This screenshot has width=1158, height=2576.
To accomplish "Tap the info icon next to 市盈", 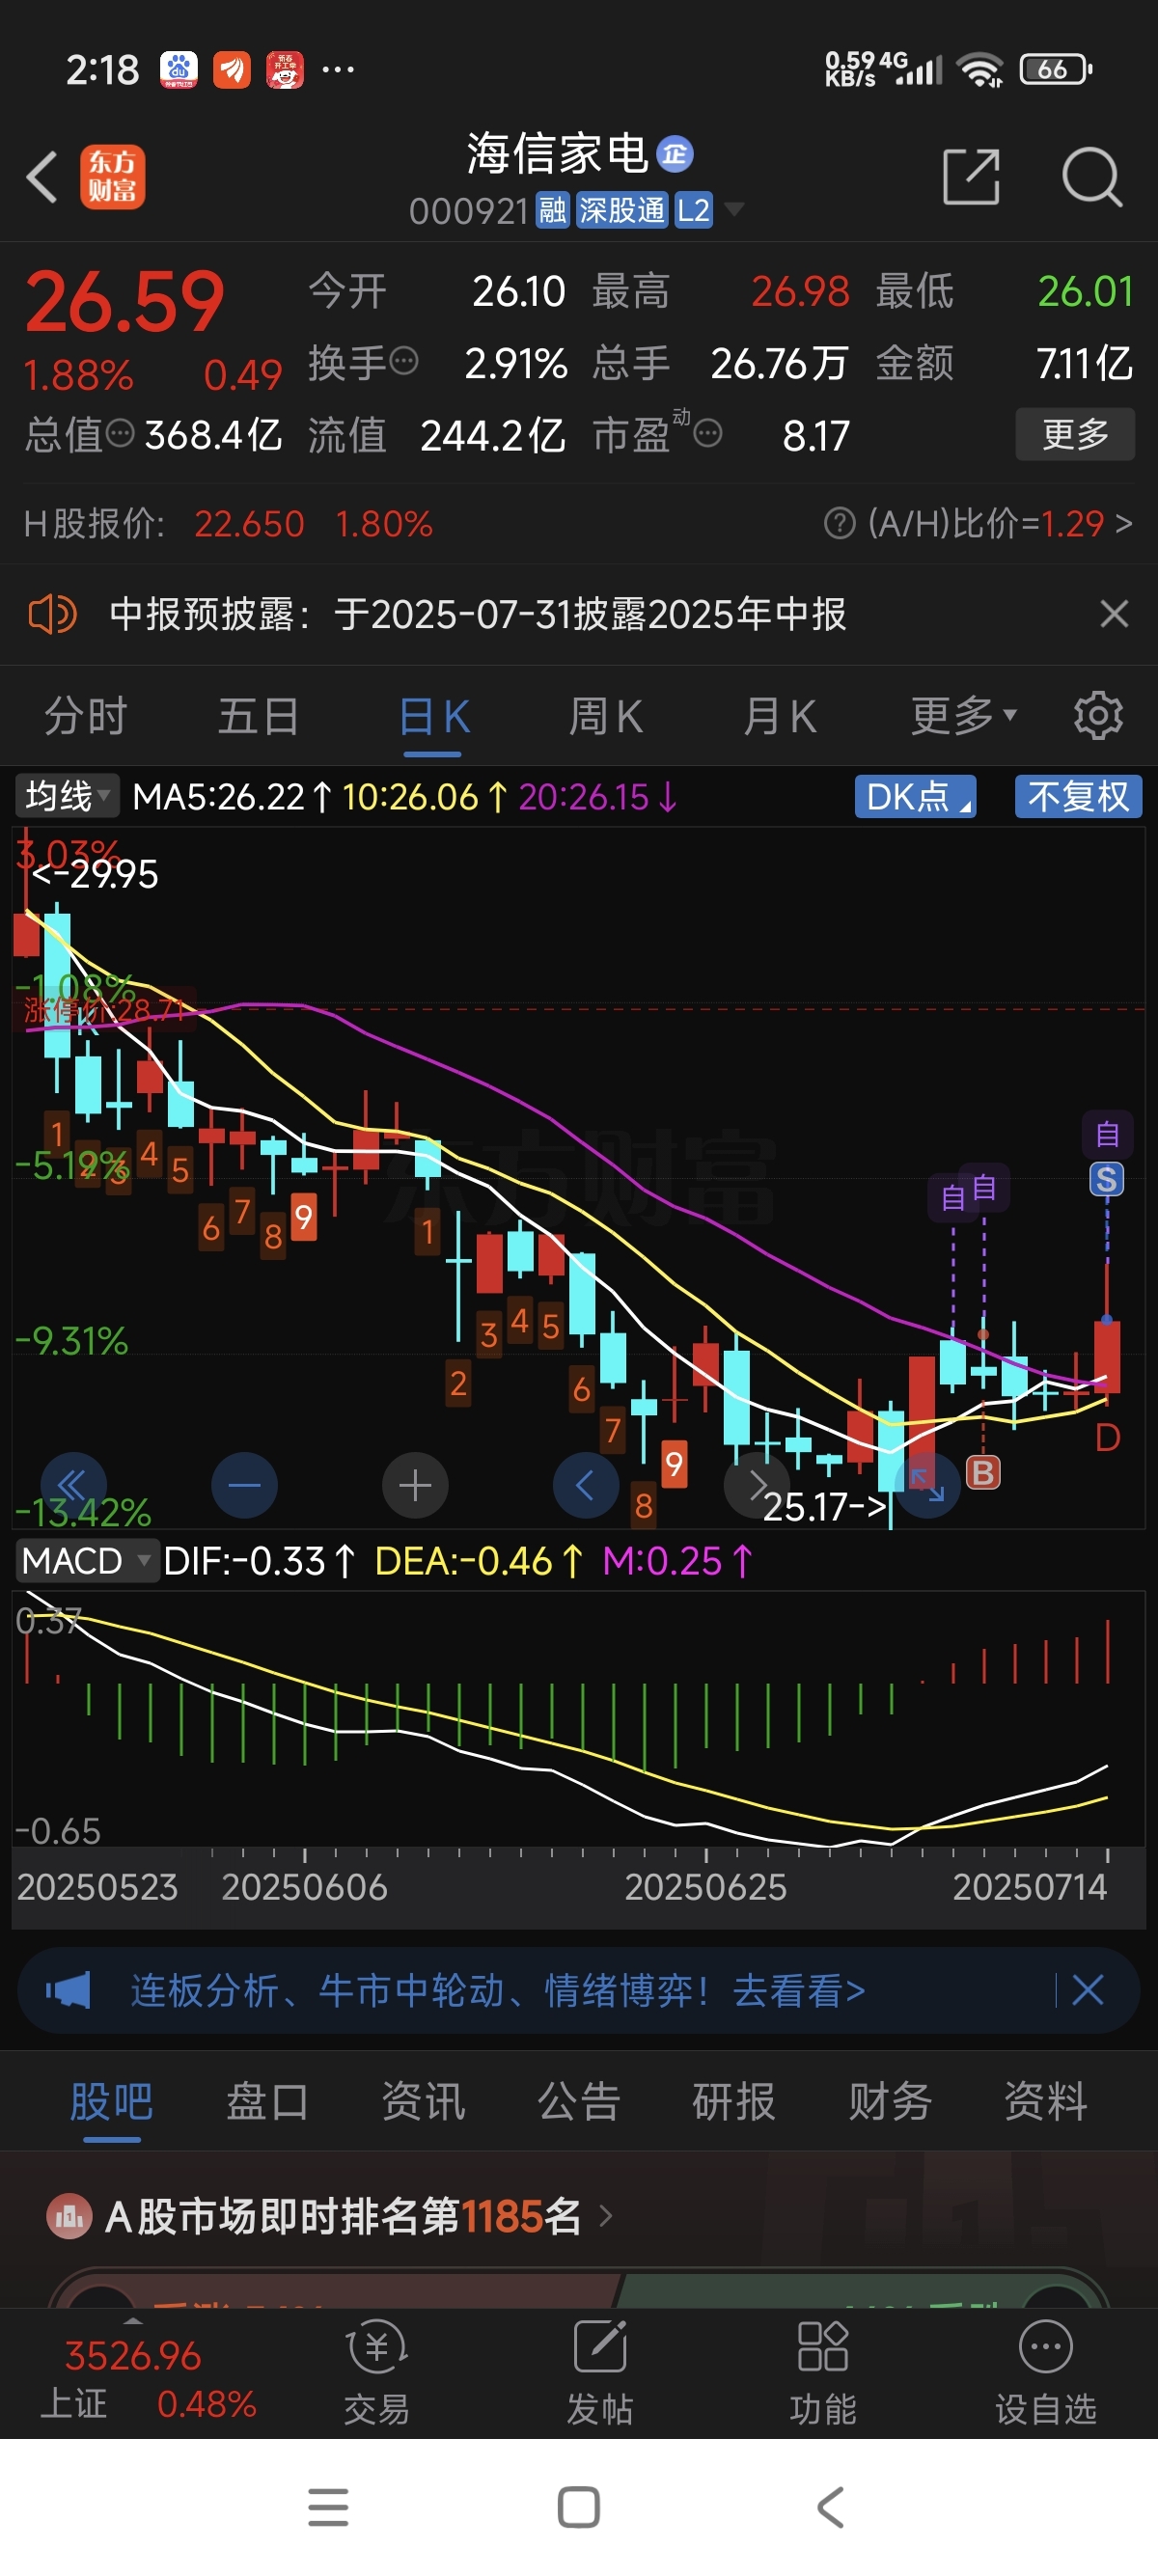I will (707, 433).
